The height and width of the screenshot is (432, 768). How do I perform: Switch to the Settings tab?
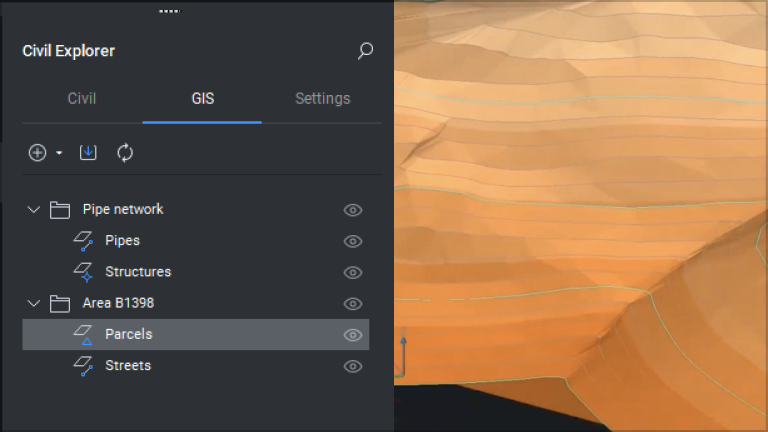click(323, 98)
